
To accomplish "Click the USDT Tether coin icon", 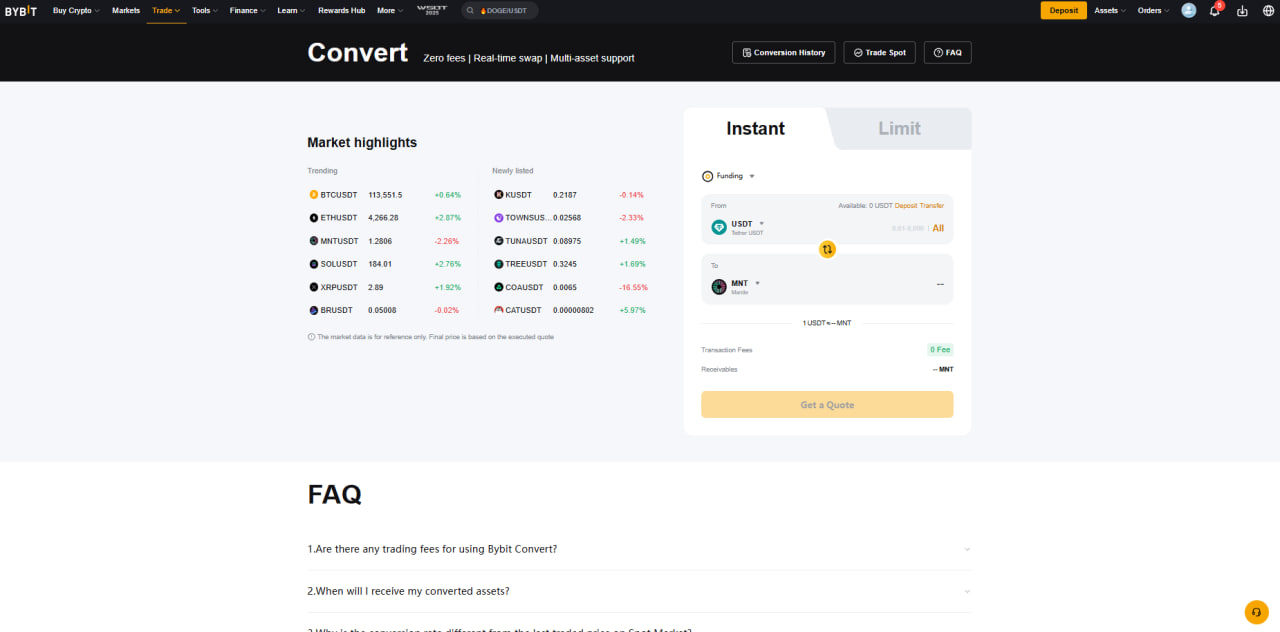I will [719, 227].
